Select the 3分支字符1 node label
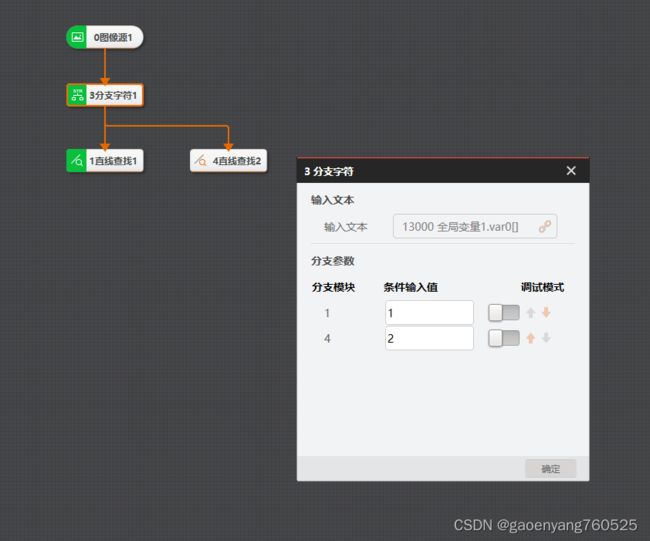 click(113, 95)
